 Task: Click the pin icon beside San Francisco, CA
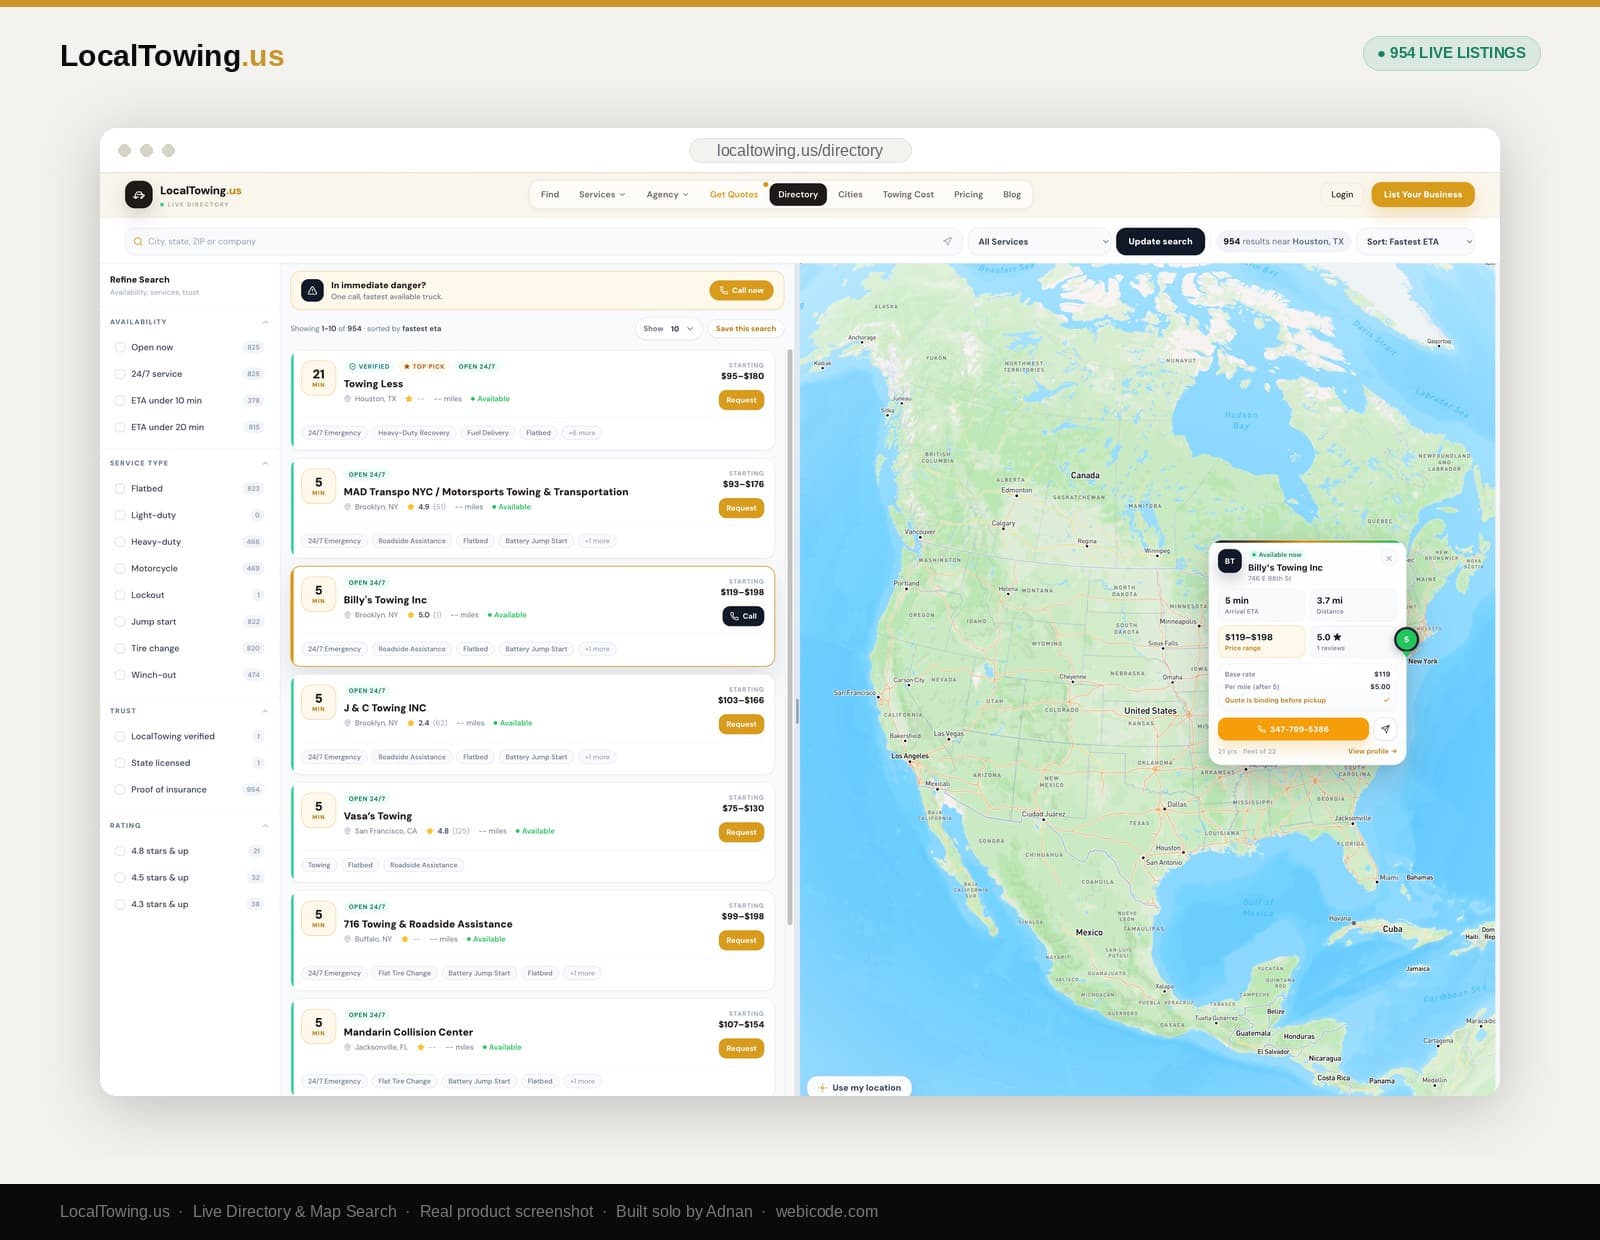click(348, 831)
